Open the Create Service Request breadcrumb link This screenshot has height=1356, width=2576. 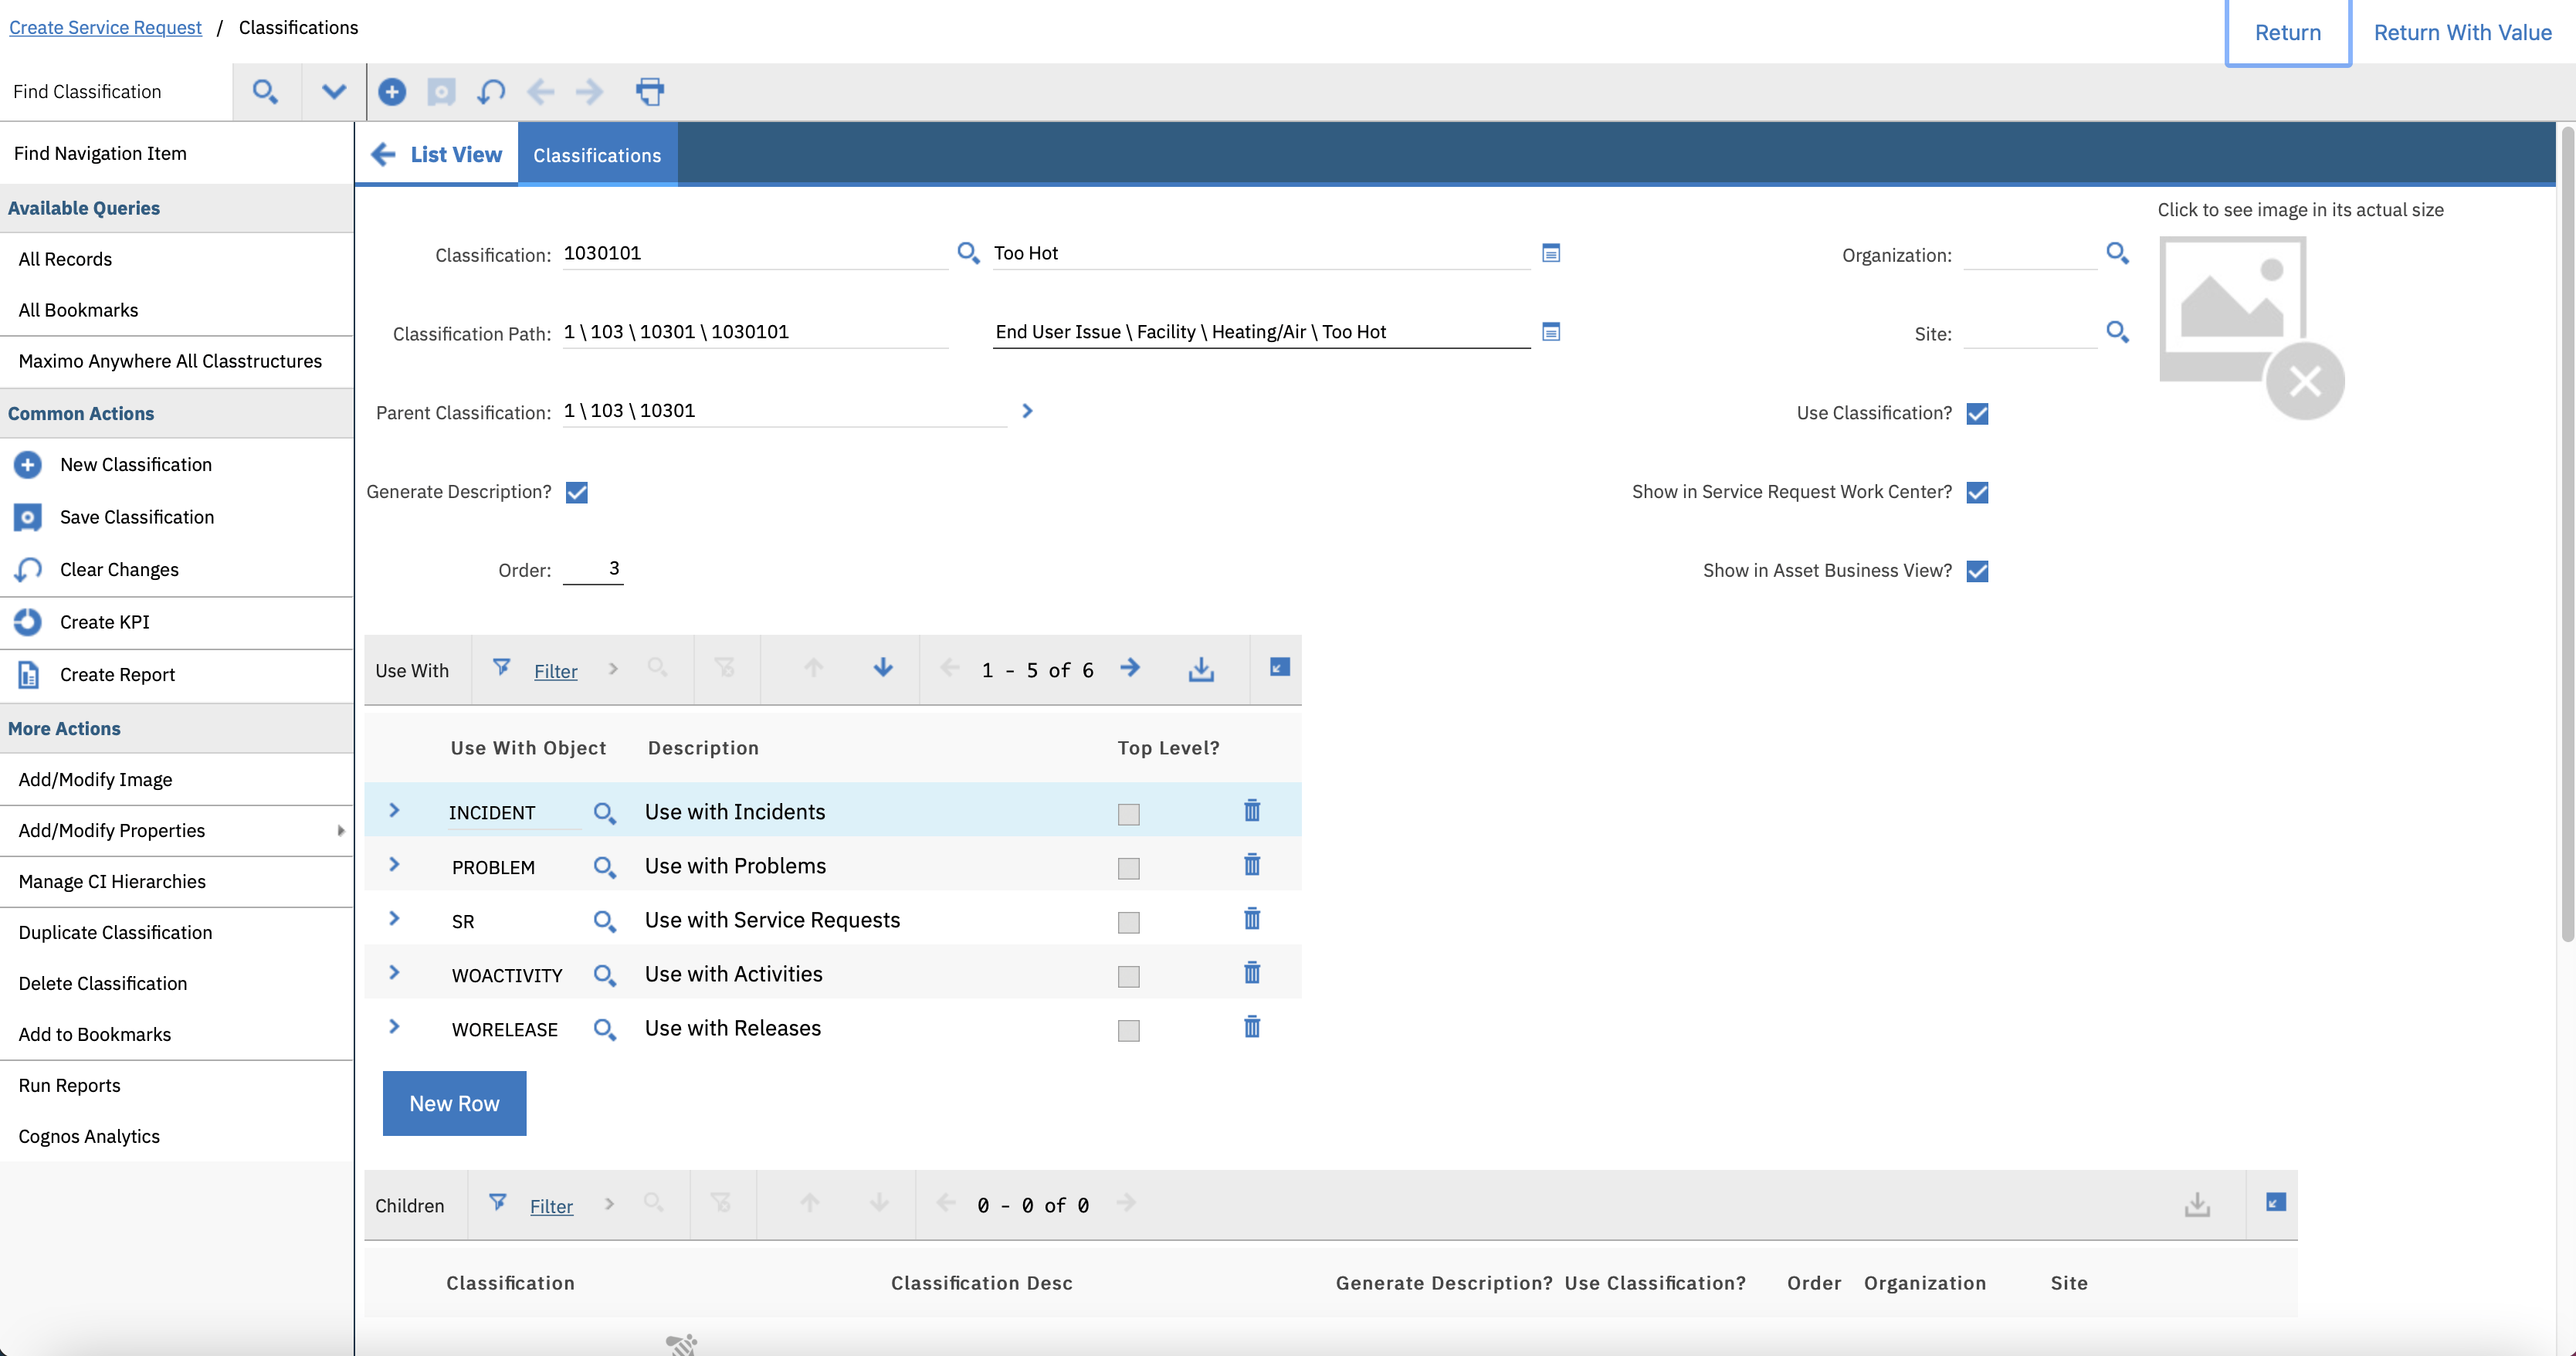click(x=105, y=27)
